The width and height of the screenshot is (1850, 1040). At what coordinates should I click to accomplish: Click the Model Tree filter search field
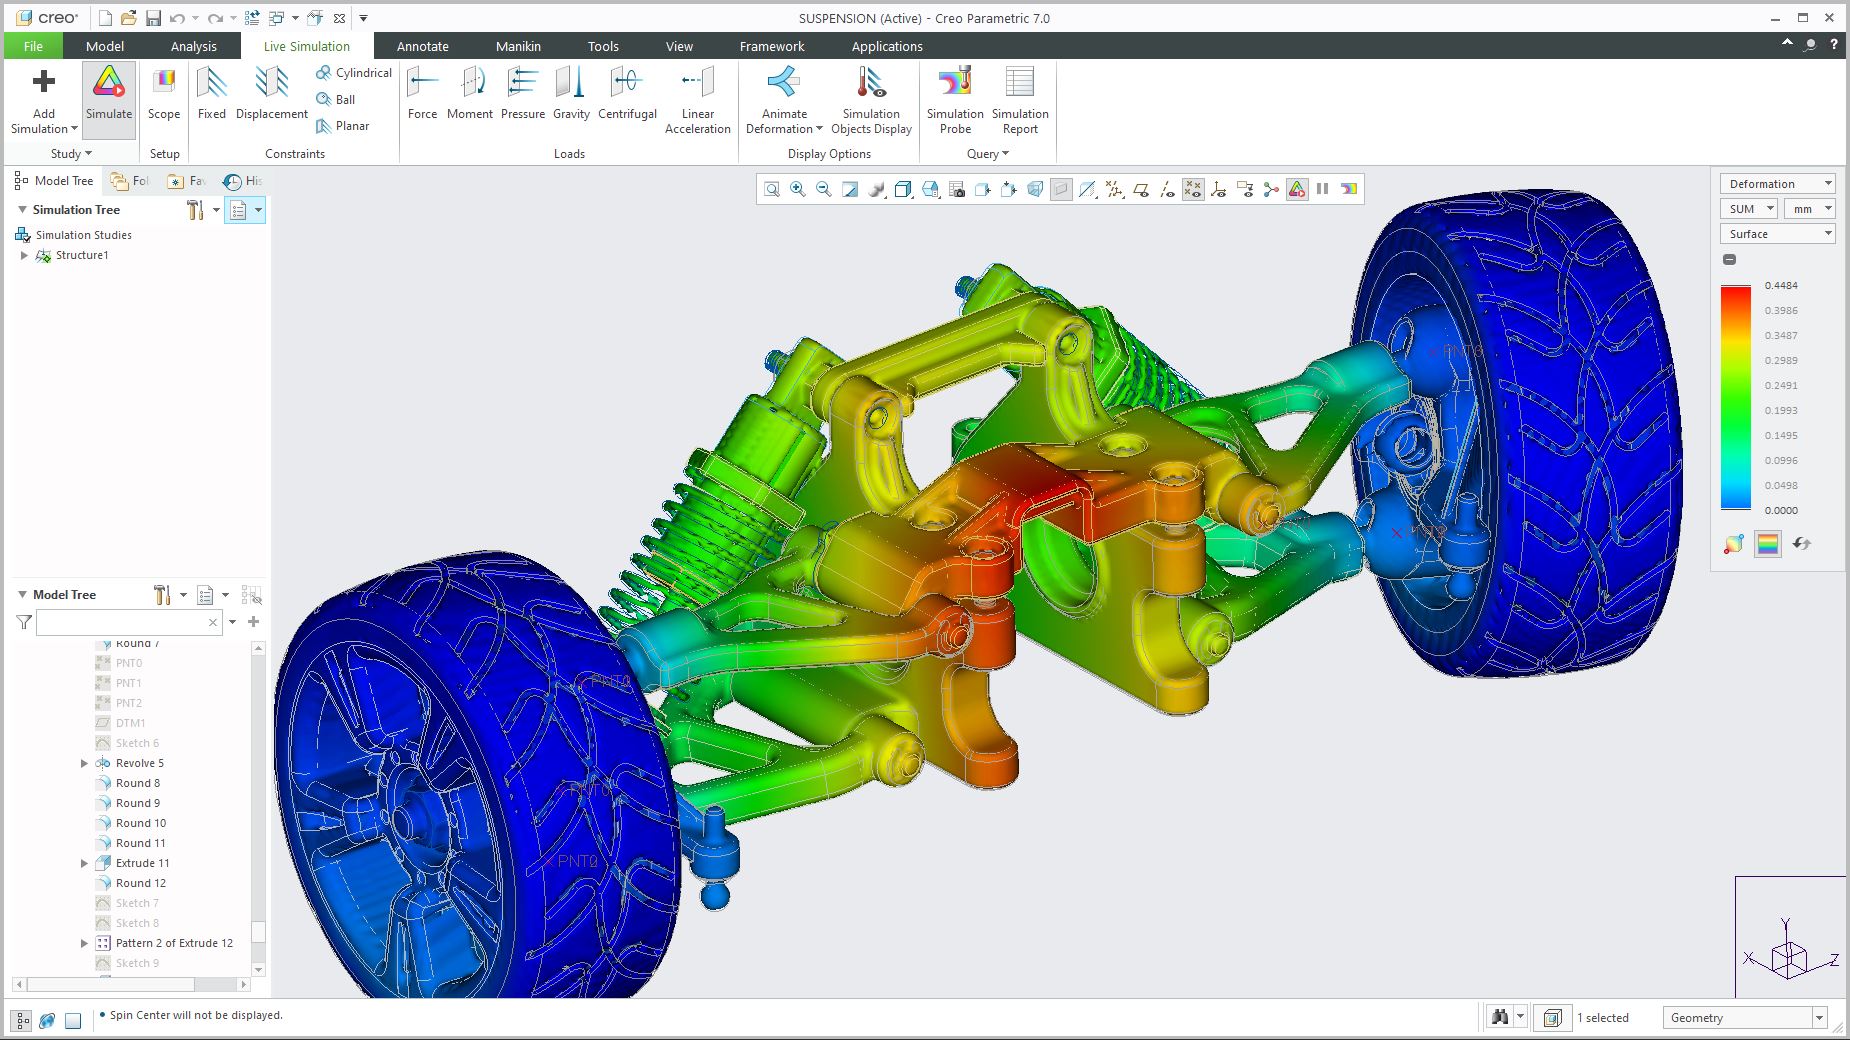[129, 622]
